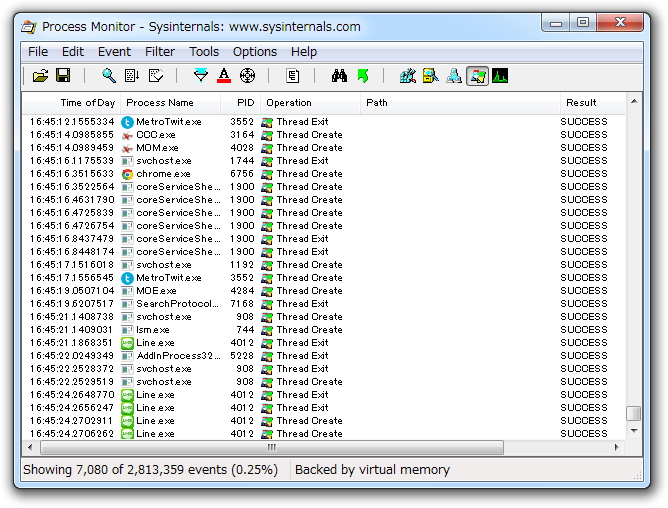This screenshot has width=668, height=508.
Task: Click the Find binoculars icon
Action: click(x=339, y=76)
